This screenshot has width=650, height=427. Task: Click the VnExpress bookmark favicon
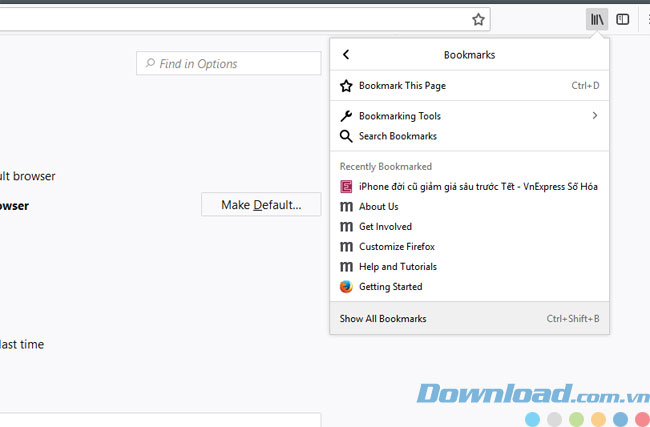click(x=346, y=186)
